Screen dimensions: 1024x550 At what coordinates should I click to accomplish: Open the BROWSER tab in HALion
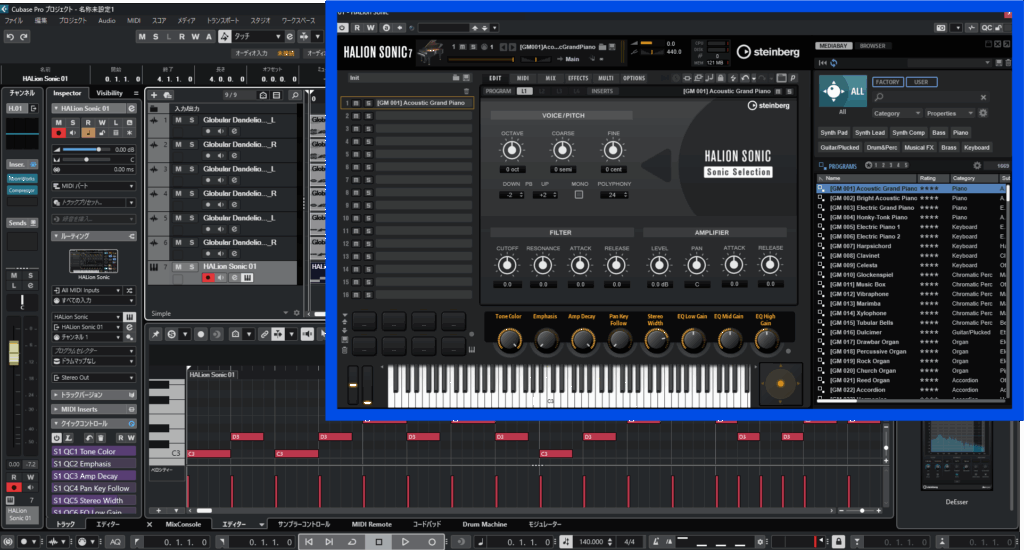[872, 46]
